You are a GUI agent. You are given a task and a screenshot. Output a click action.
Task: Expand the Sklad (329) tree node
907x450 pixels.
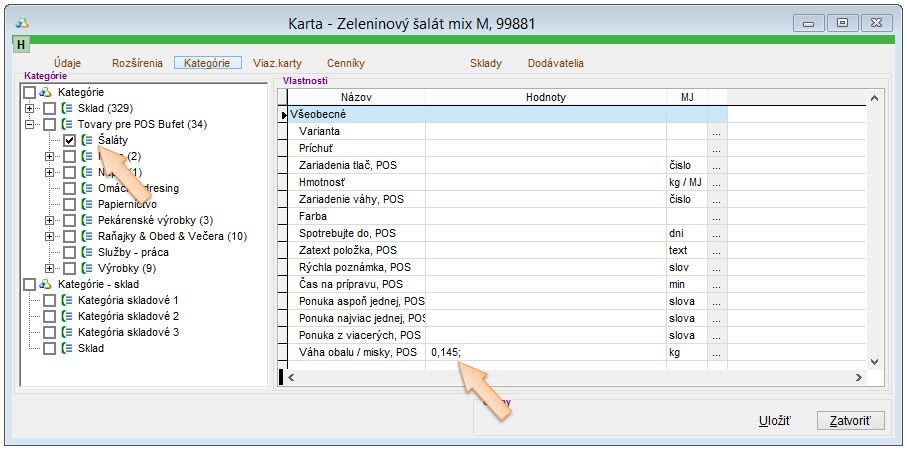30,108
